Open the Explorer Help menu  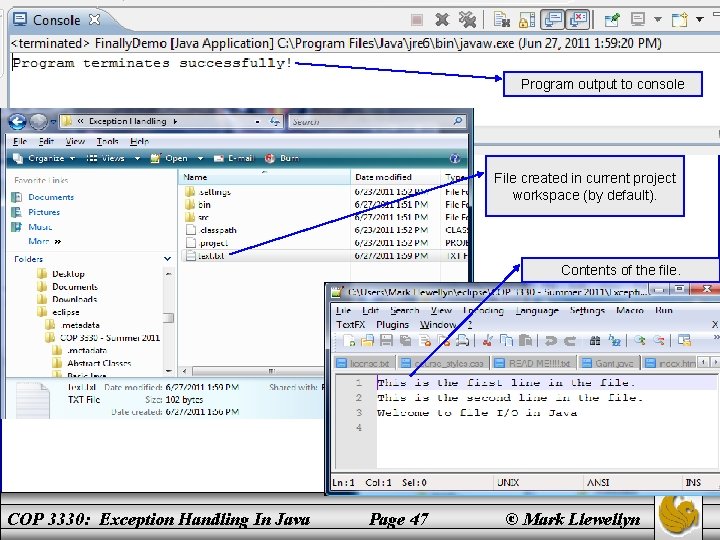pos(139,141)
